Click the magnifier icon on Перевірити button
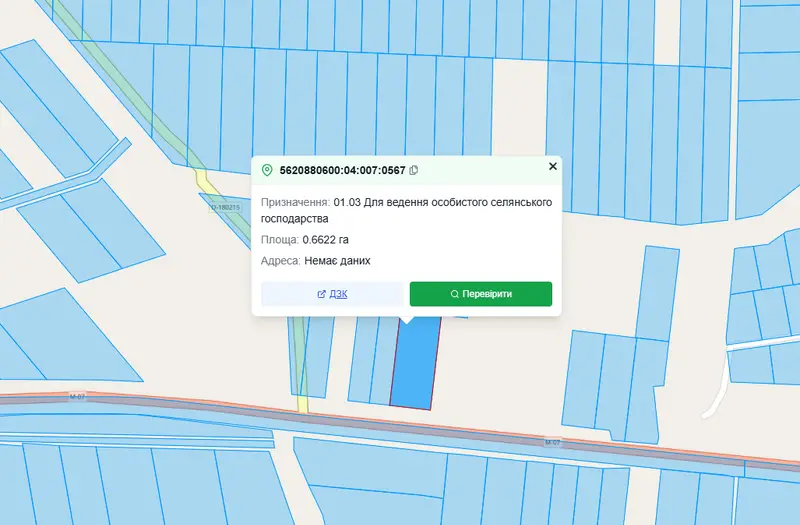800x525 pixels. (455, 294)
